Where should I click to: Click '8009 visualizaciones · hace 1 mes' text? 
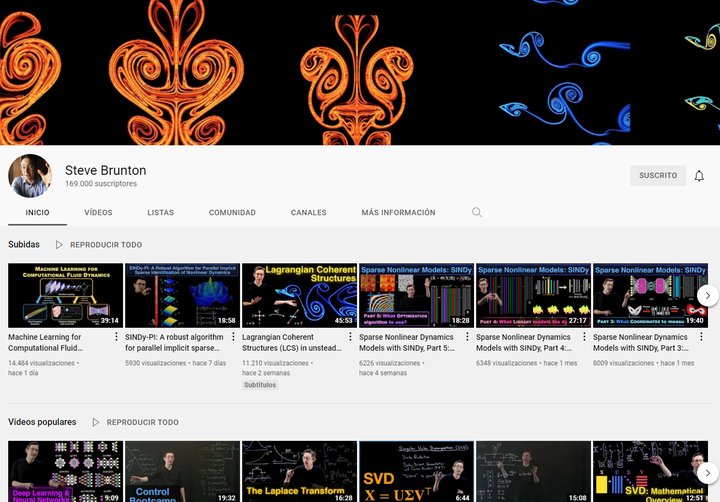coord(644,363)
